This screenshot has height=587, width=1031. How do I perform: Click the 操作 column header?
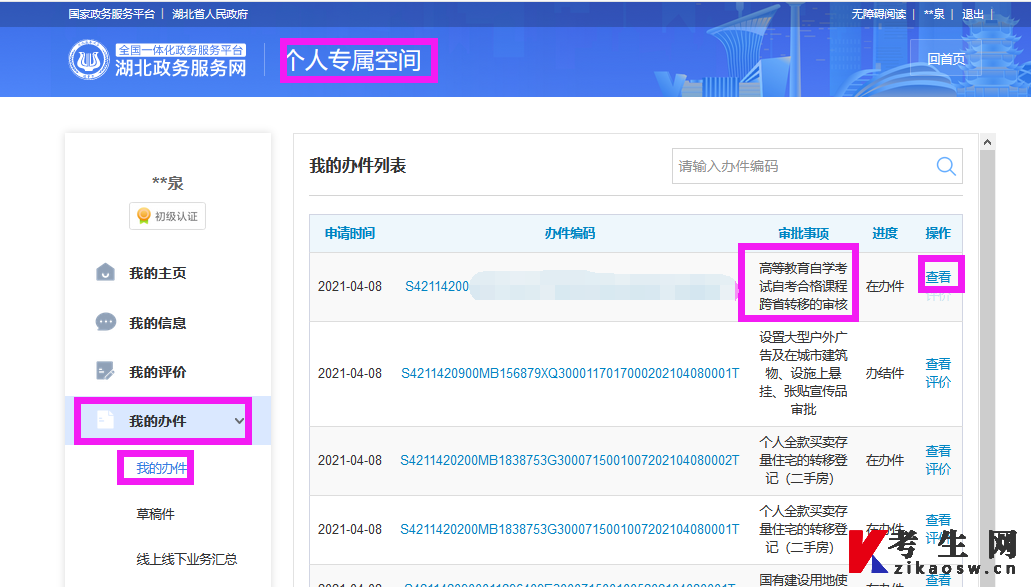[x=938, y=233]
